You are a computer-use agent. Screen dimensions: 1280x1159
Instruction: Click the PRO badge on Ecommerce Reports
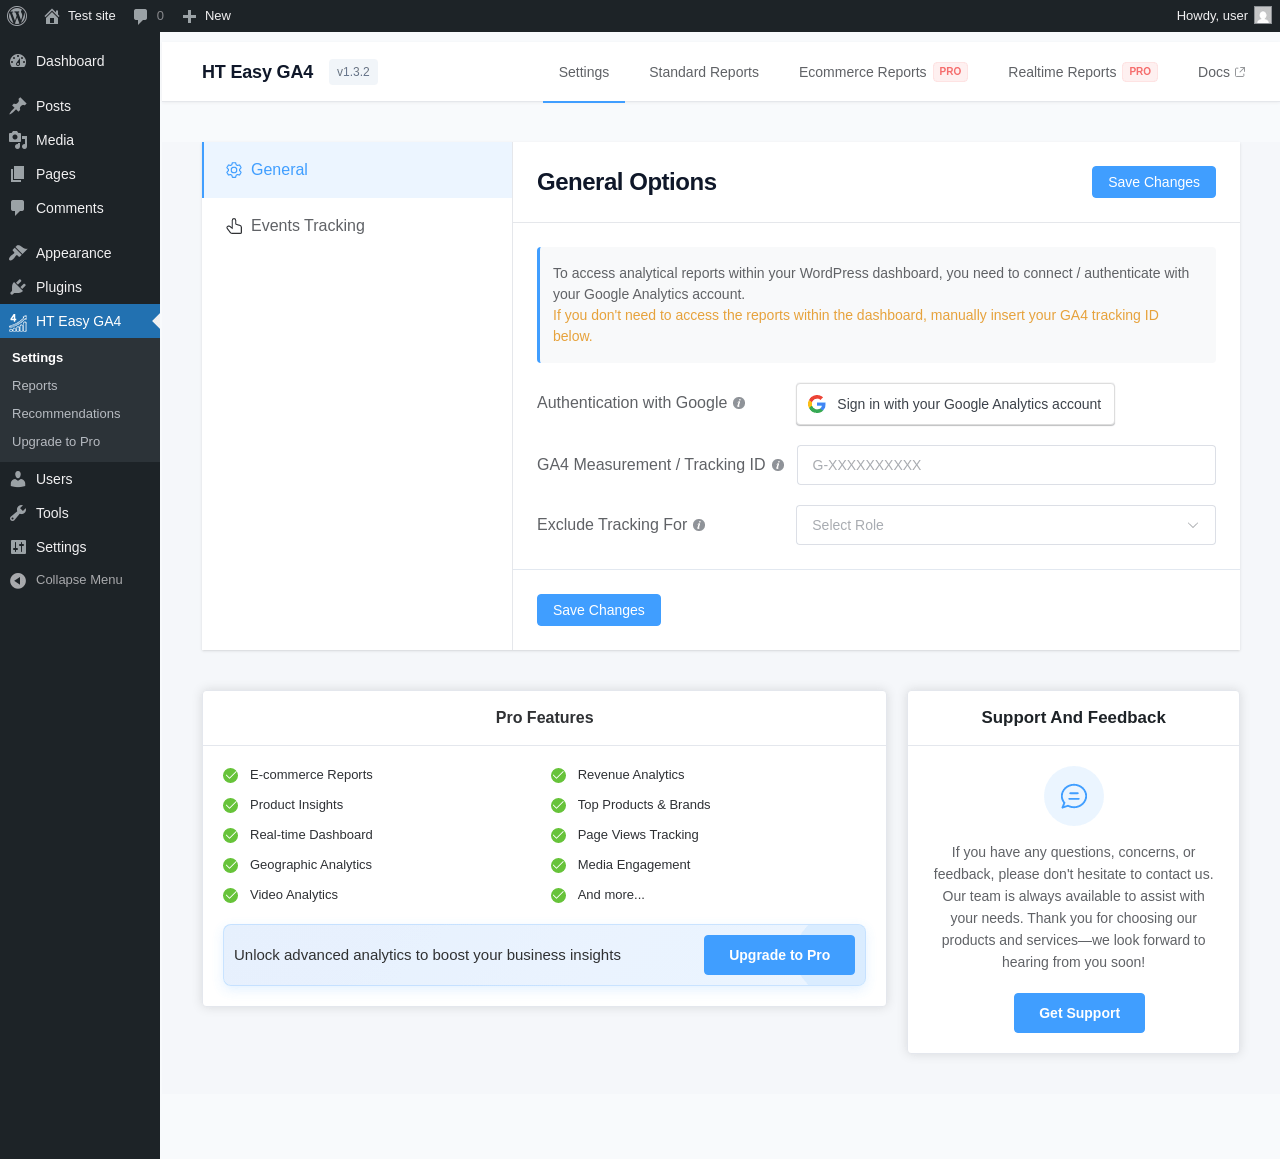(x=950, y=72)
